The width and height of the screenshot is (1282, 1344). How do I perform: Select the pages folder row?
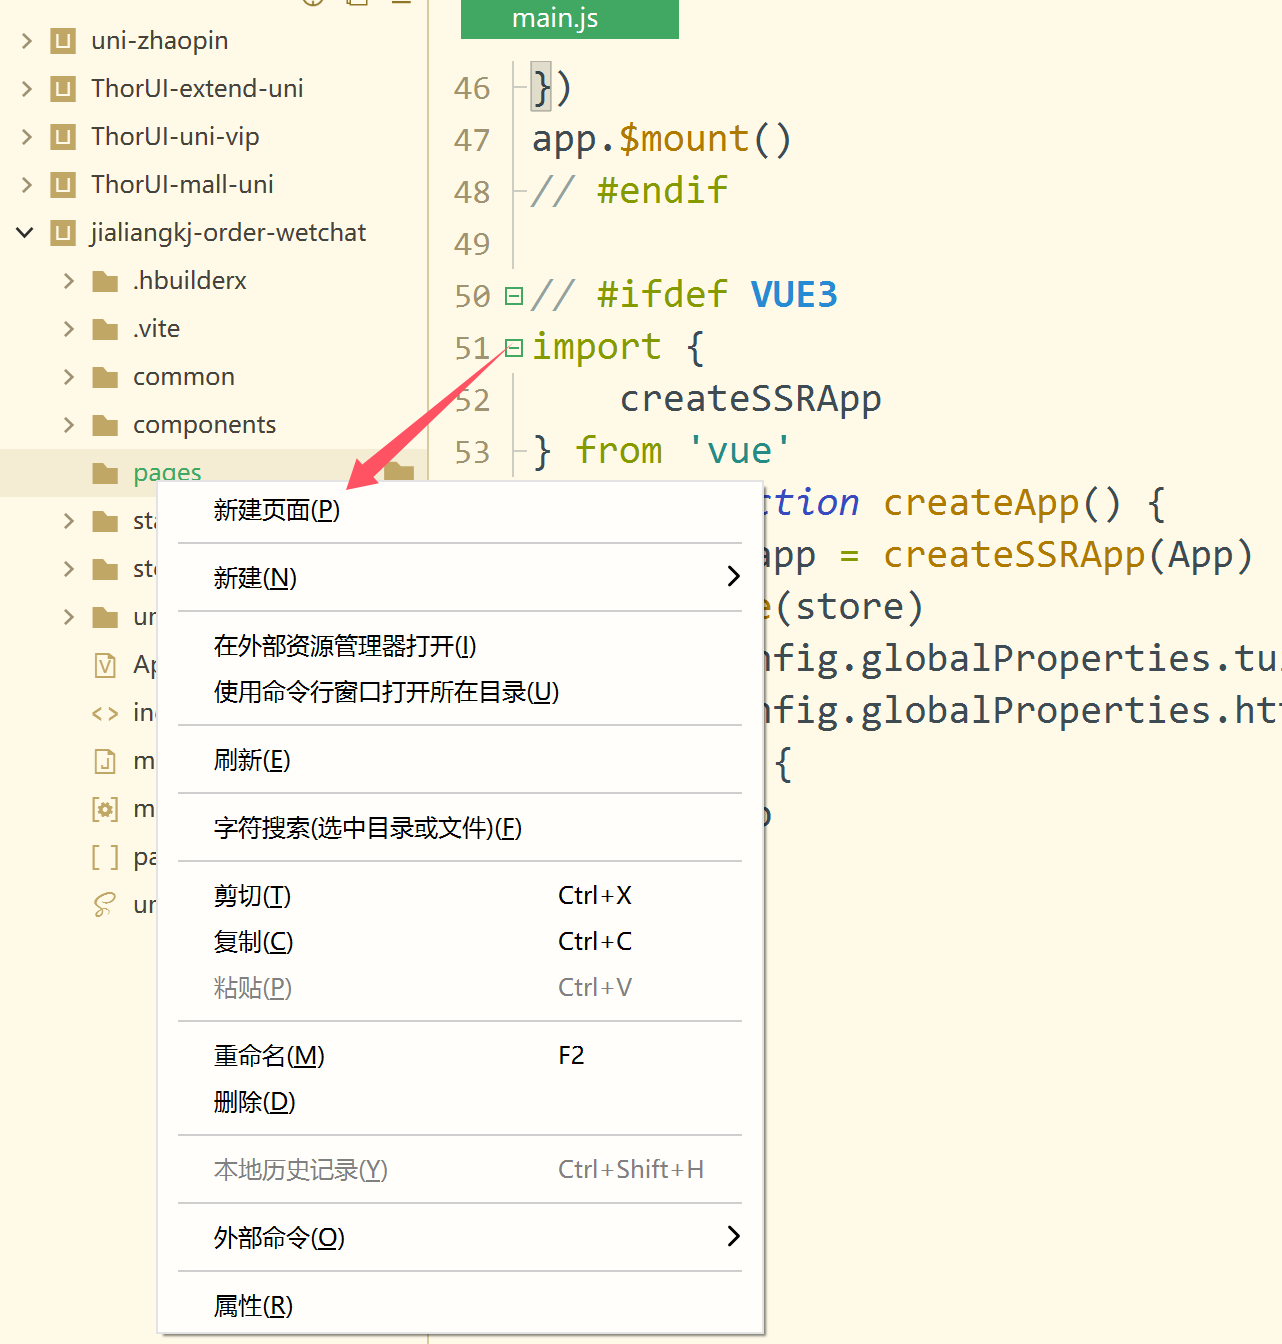pos(214,473)
